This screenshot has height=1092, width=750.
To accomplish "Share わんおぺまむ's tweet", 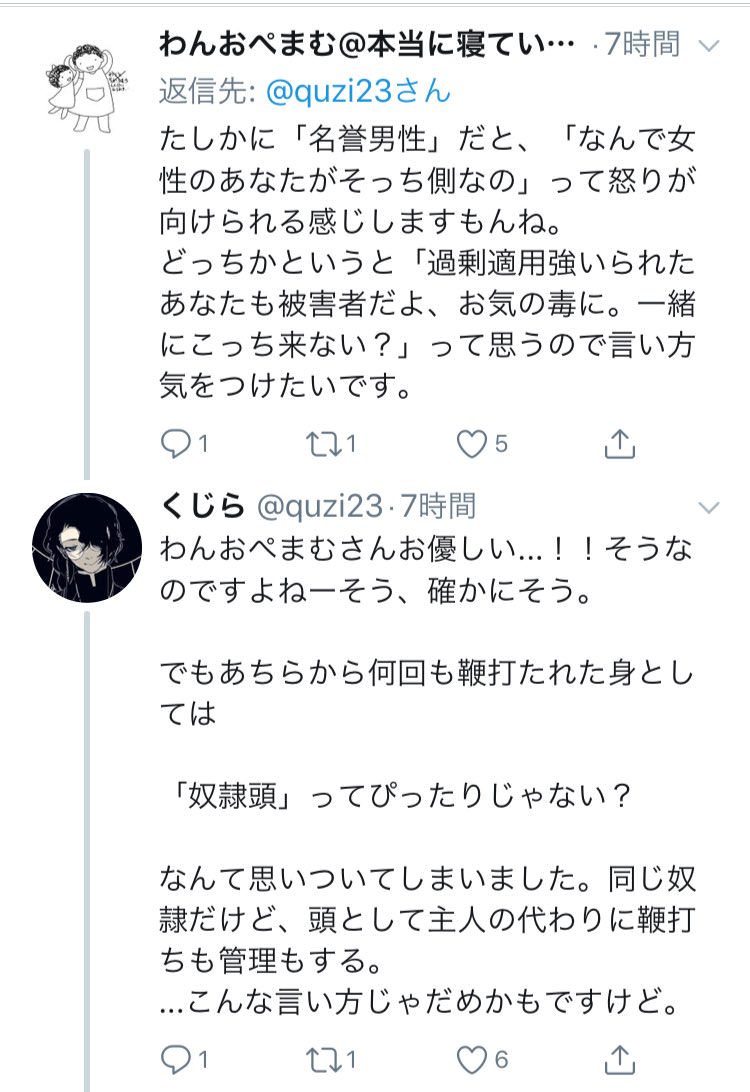I will coord(619,443).
